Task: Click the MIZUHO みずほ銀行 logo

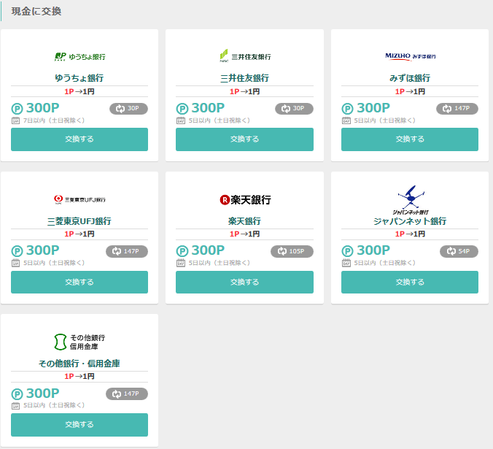Action: coord(410,56)
